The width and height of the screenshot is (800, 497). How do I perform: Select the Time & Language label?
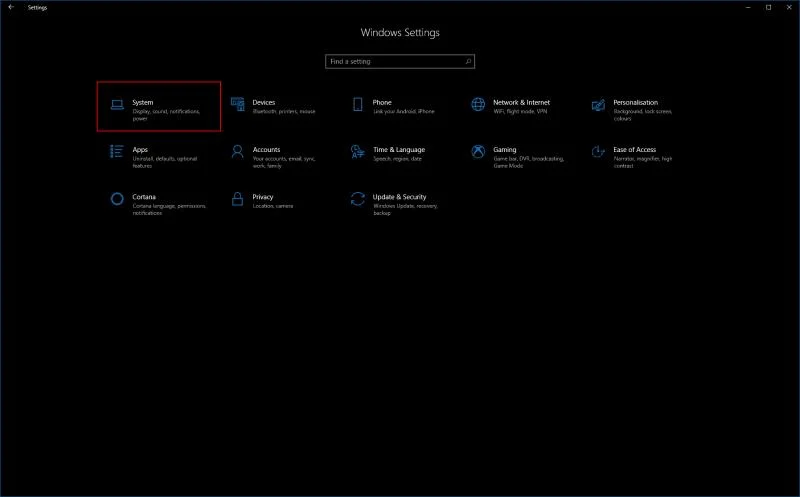tap(399, 150)
